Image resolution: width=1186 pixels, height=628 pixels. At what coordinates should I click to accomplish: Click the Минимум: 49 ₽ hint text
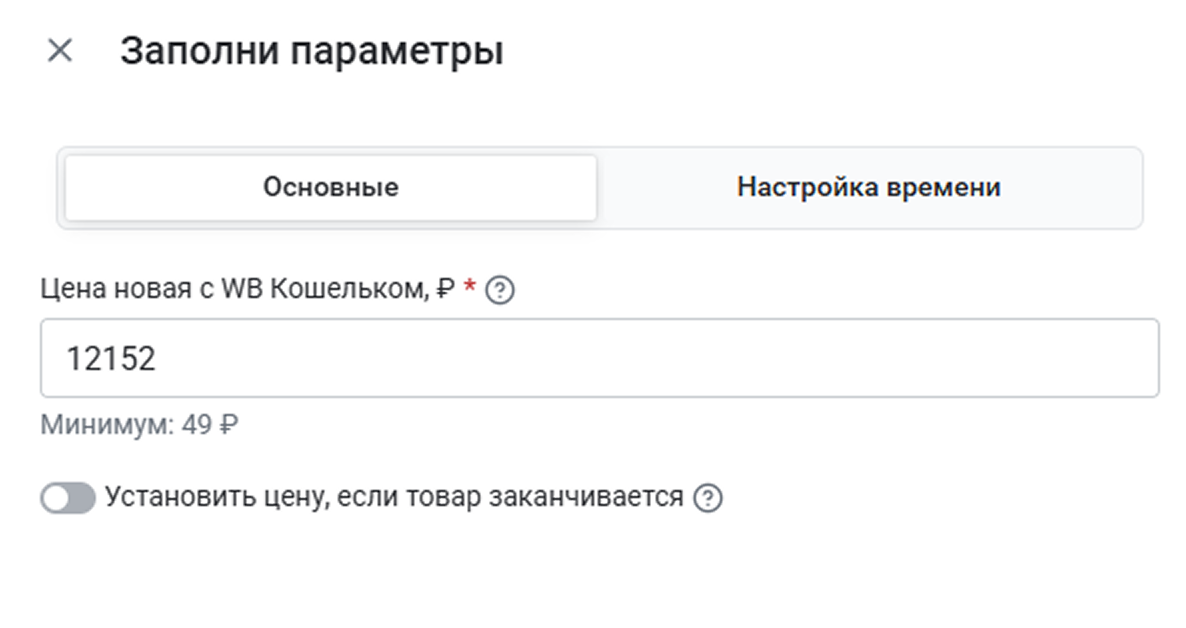(x=139, y=424)
